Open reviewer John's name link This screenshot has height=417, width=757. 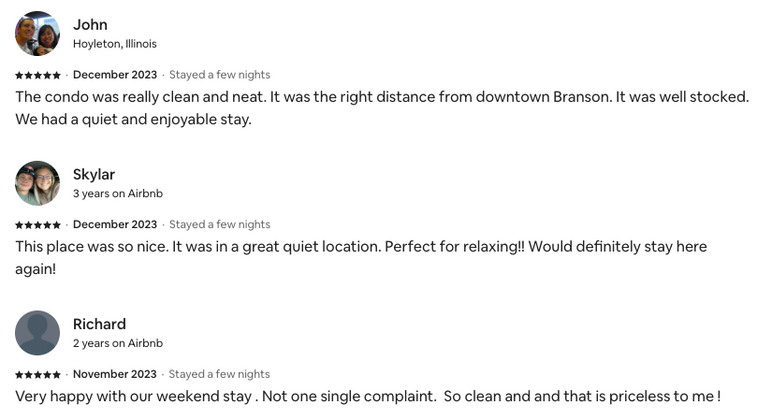pos(90,24)
